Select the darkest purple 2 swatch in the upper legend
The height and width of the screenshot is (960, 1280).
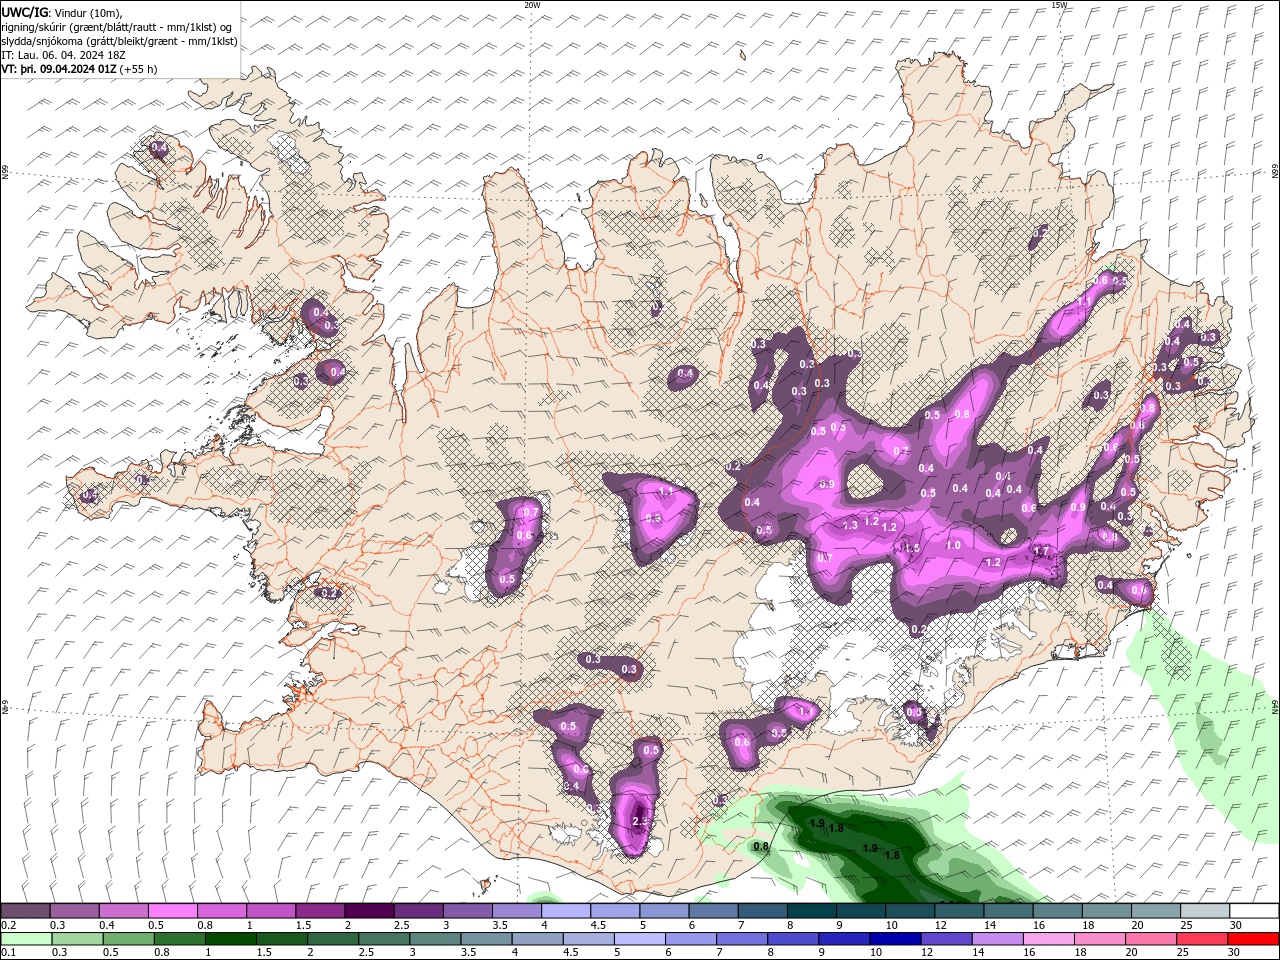(x=368, y=911)
